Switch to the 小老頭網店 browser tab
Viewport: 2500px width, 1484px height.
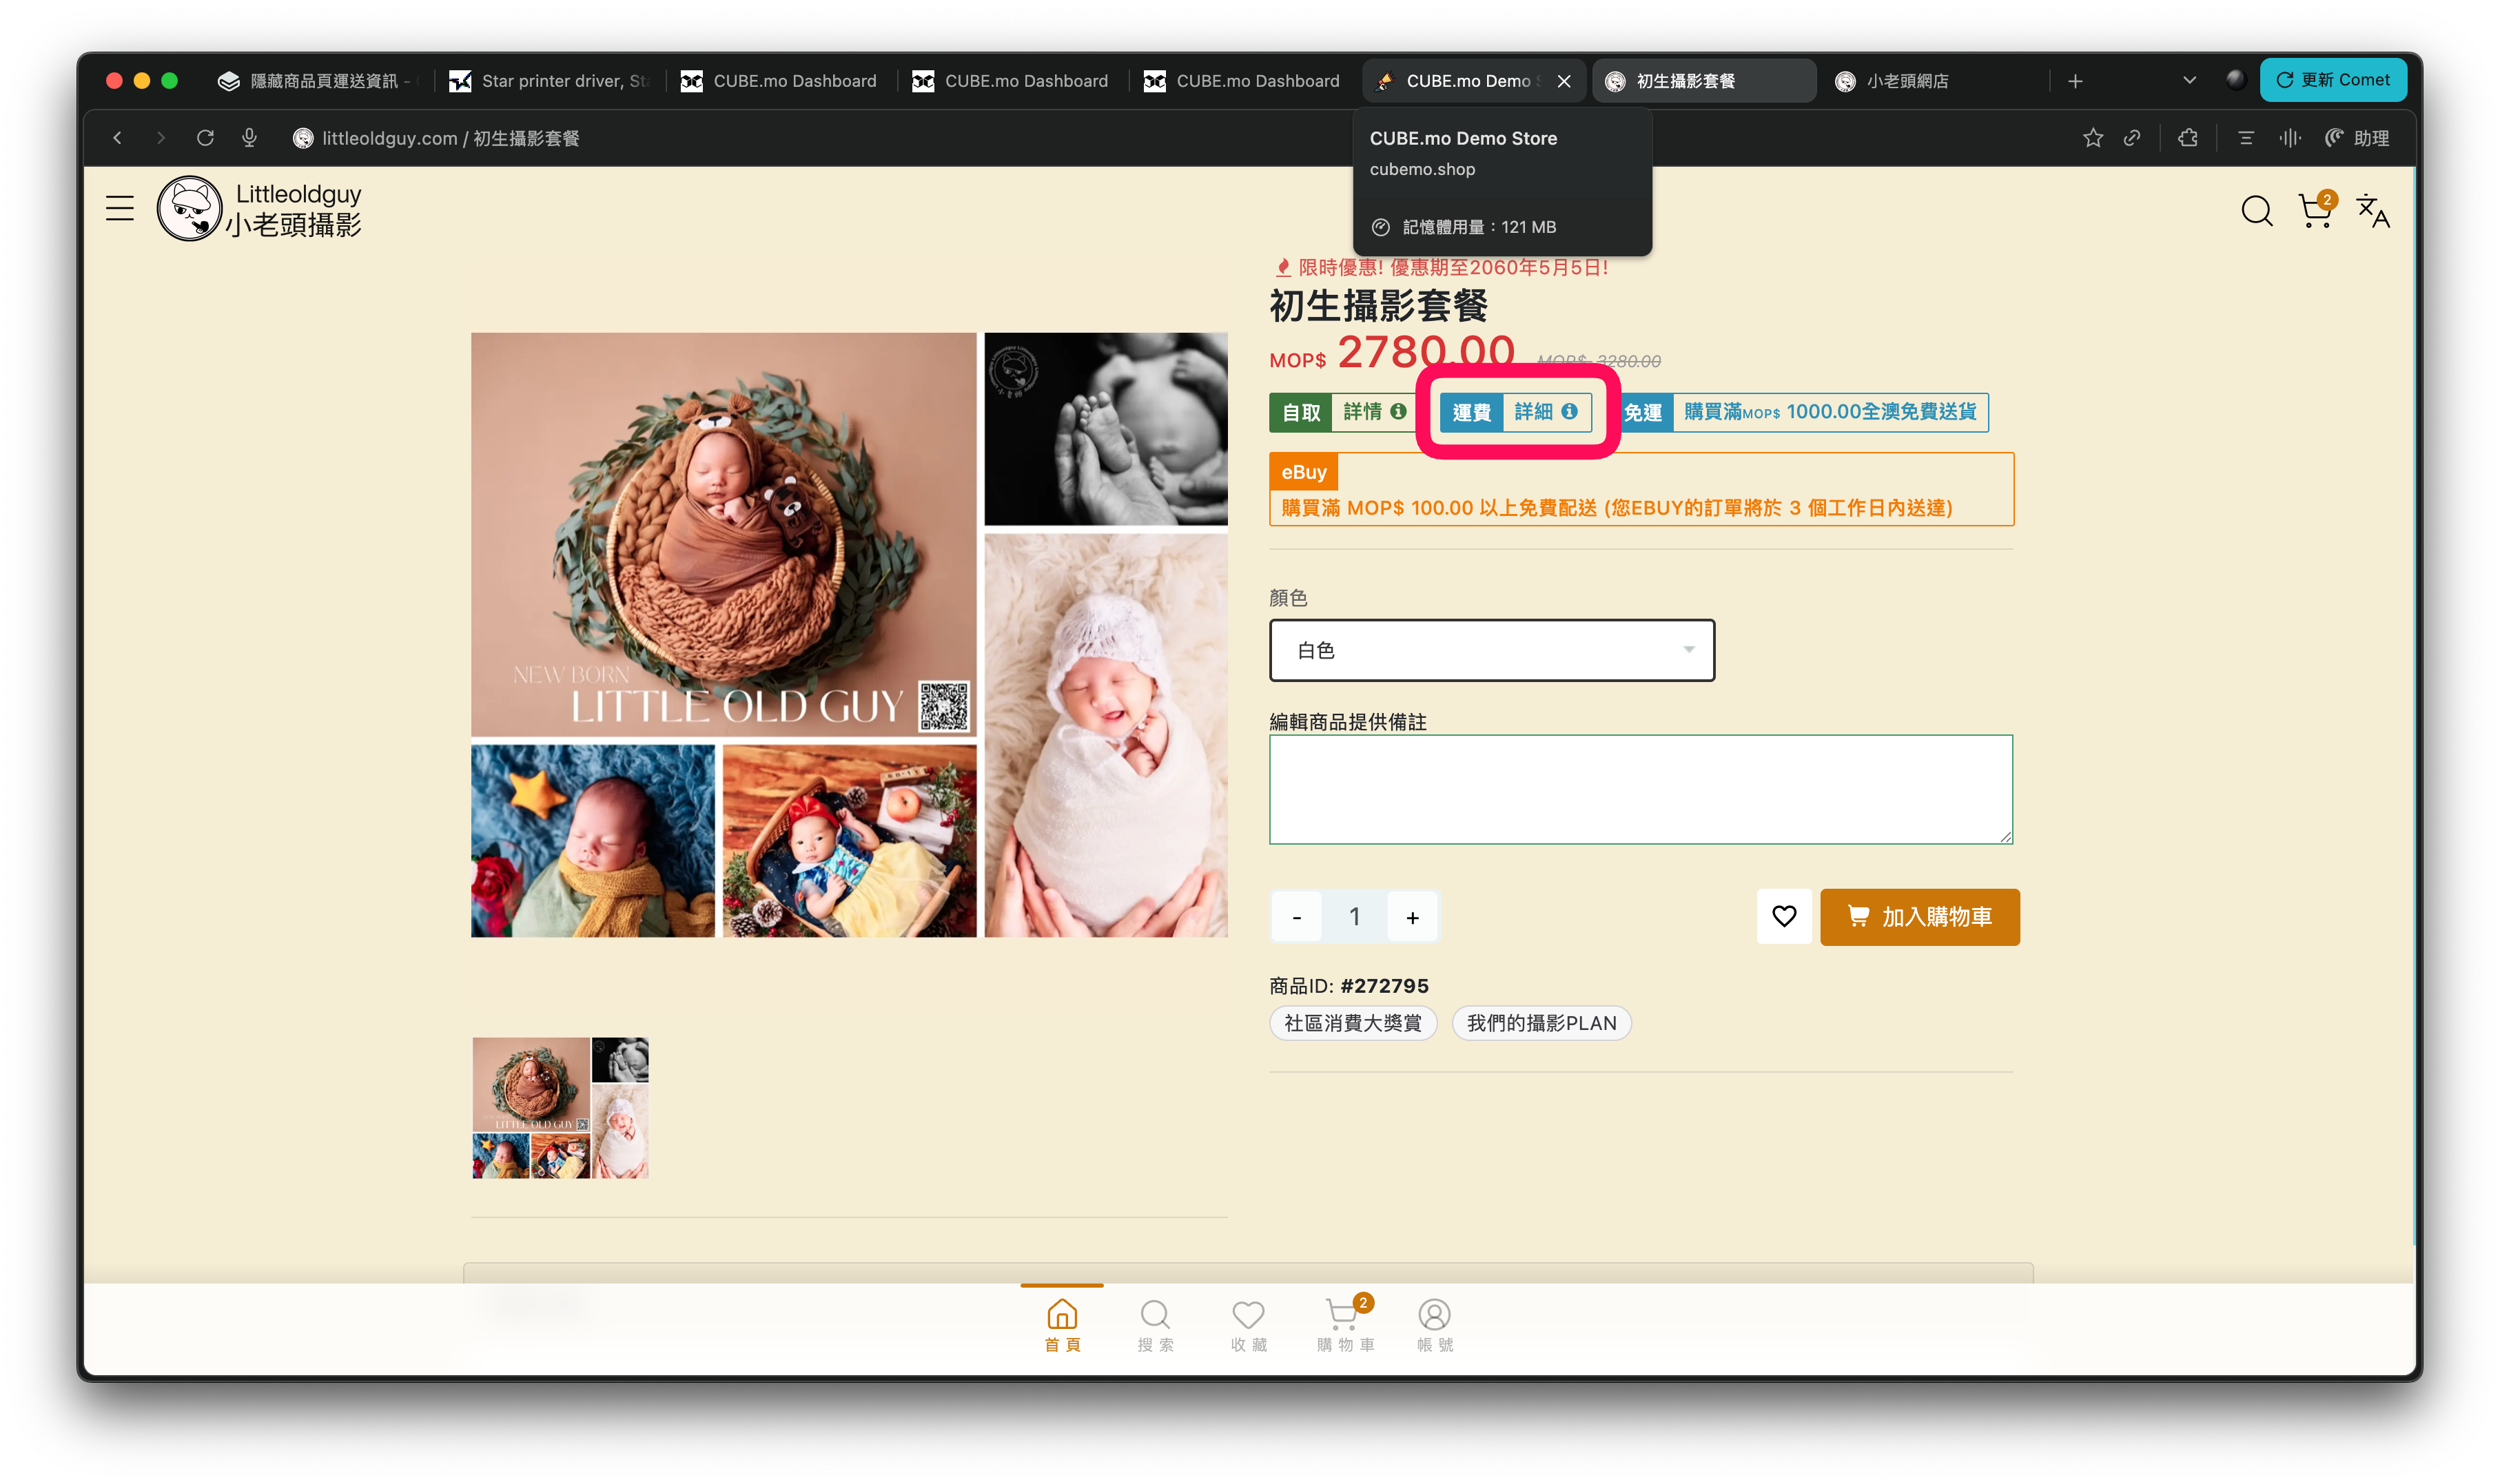[x=1904, y=81]
